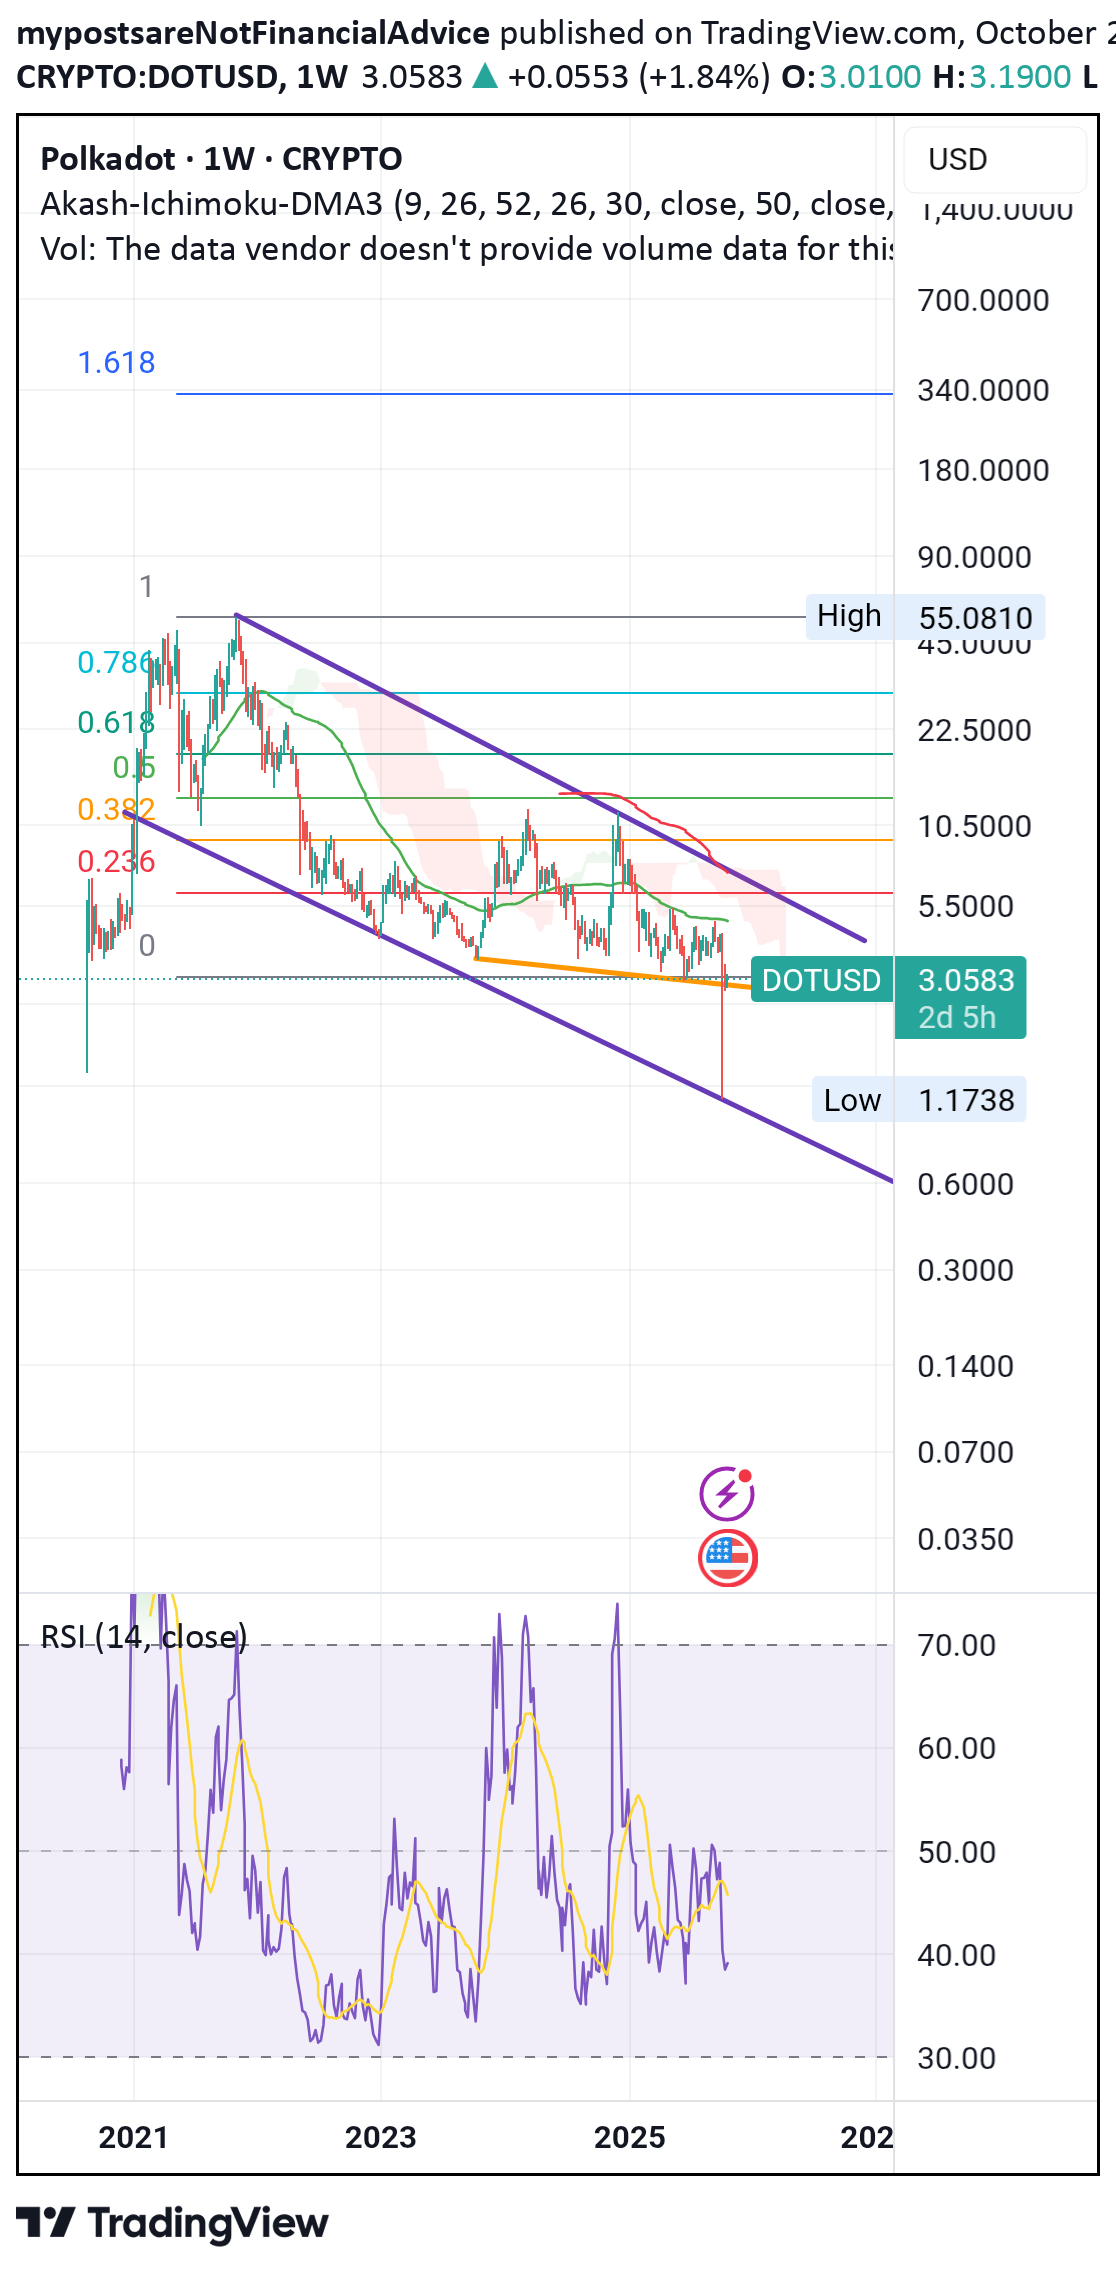The image size is (1116, 2271).
Task: Click the 0.786 Fibonacci level label
Action: [114, 662]
